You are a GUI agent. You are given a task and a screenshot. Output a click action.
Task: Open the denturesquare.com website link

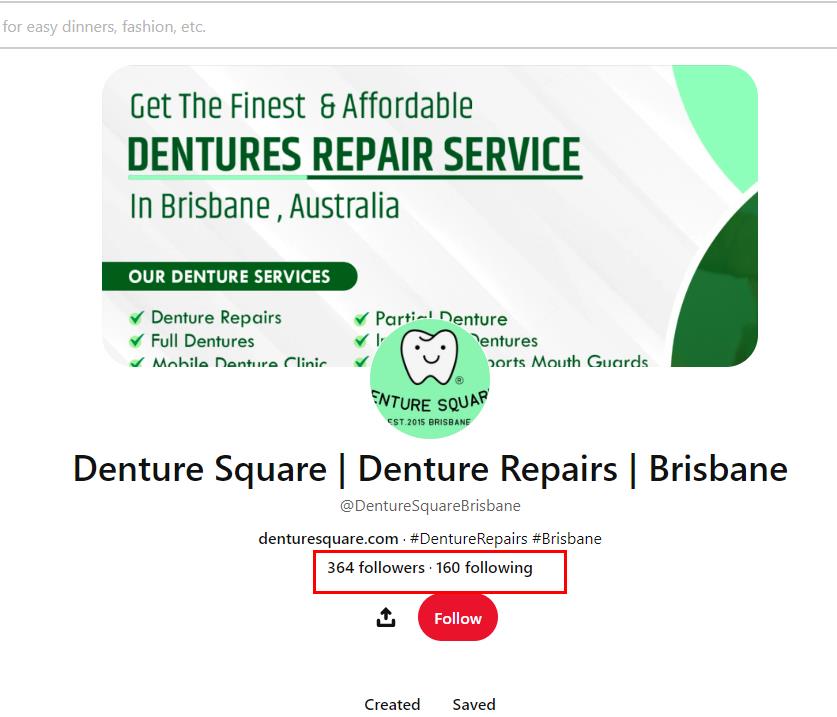[328, 539]
